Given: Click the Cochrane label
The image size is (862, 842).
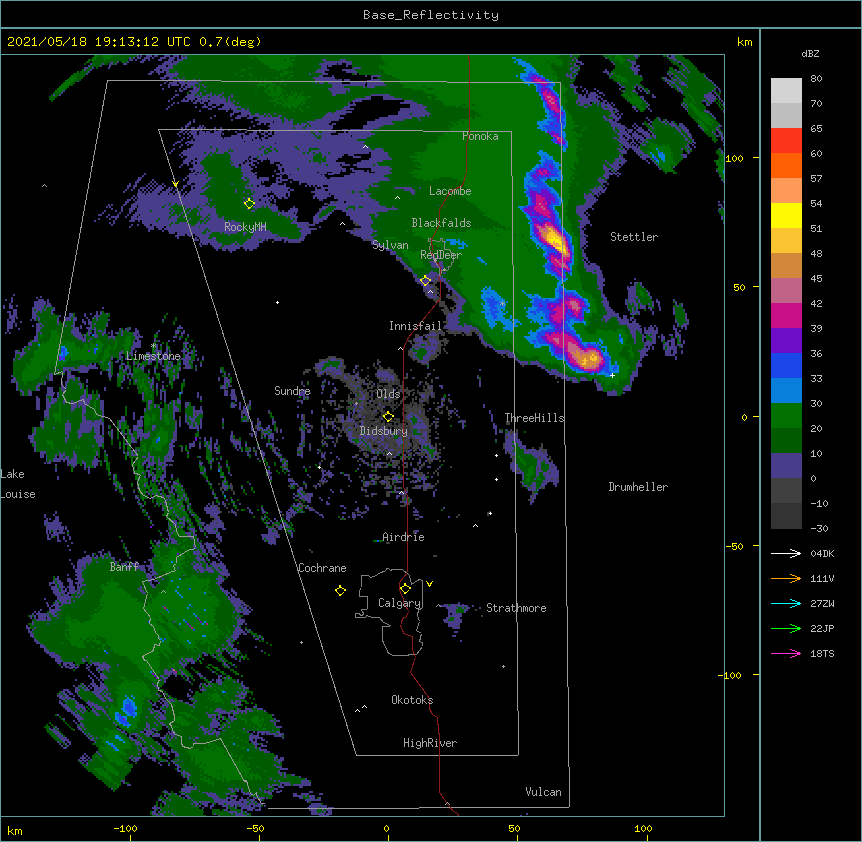Looking at the screenshot, I should (322, 568).
